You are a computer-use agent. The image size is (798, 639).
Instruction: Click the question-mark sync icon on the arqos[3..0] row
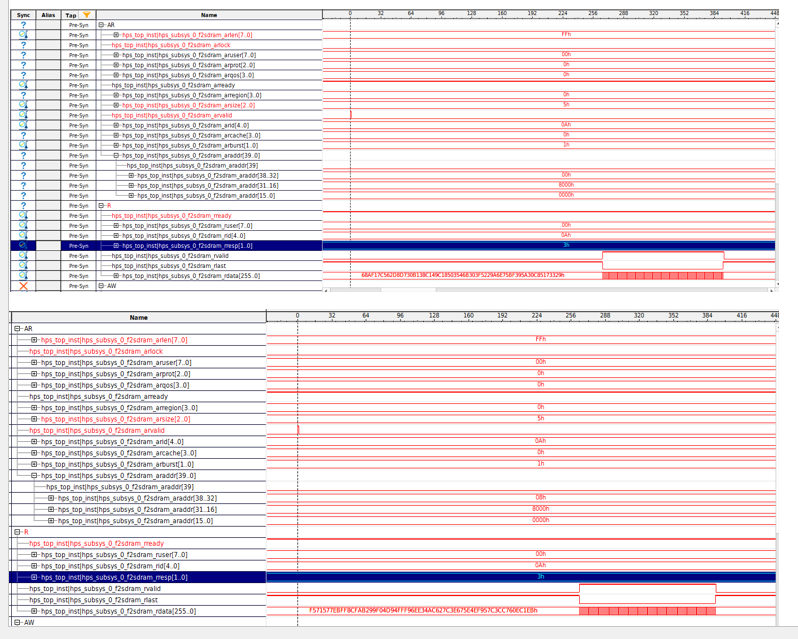(x=23, y=75)
